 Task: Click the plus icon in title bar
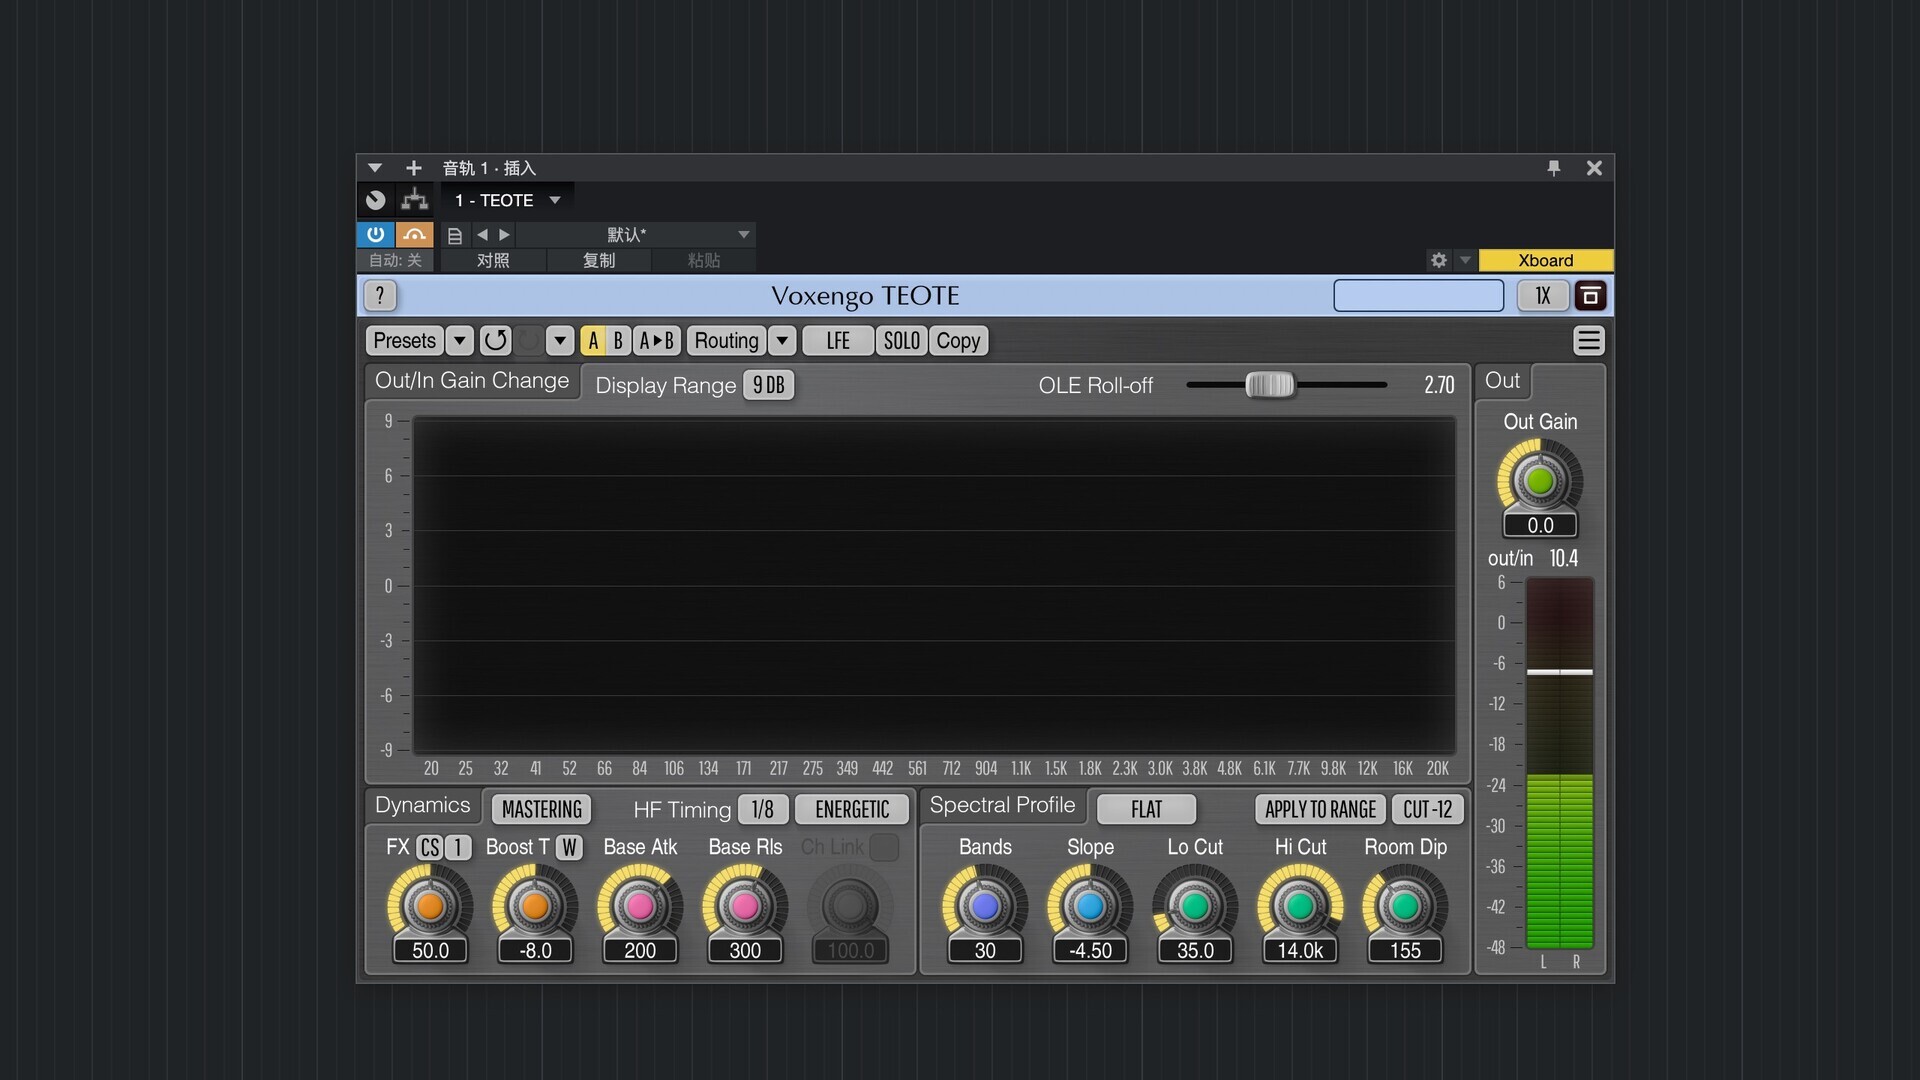click(413, 168)
